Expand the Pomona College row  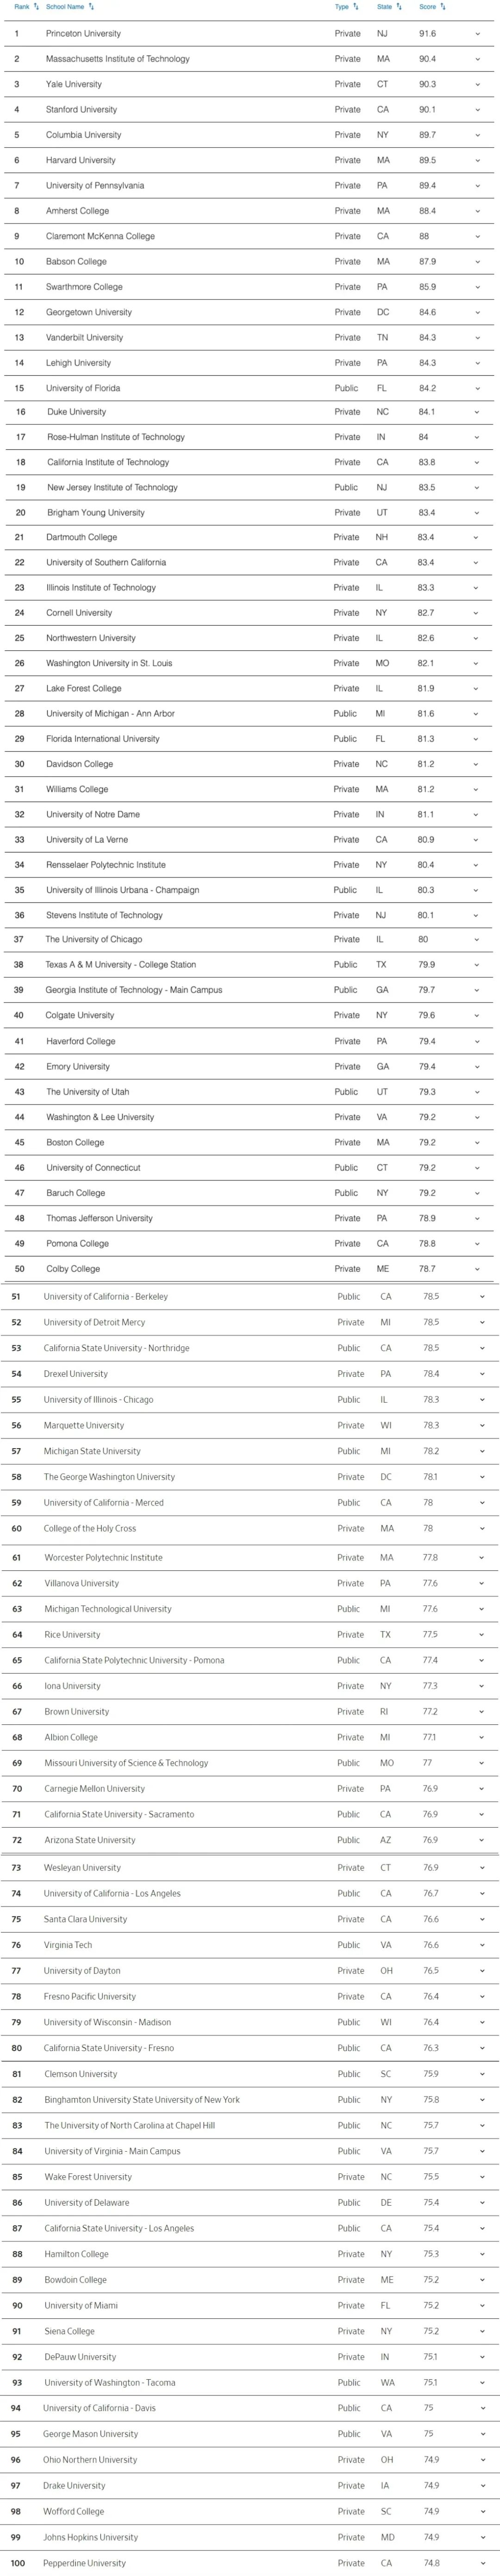pyautogui.click(x=477, y=1244)
